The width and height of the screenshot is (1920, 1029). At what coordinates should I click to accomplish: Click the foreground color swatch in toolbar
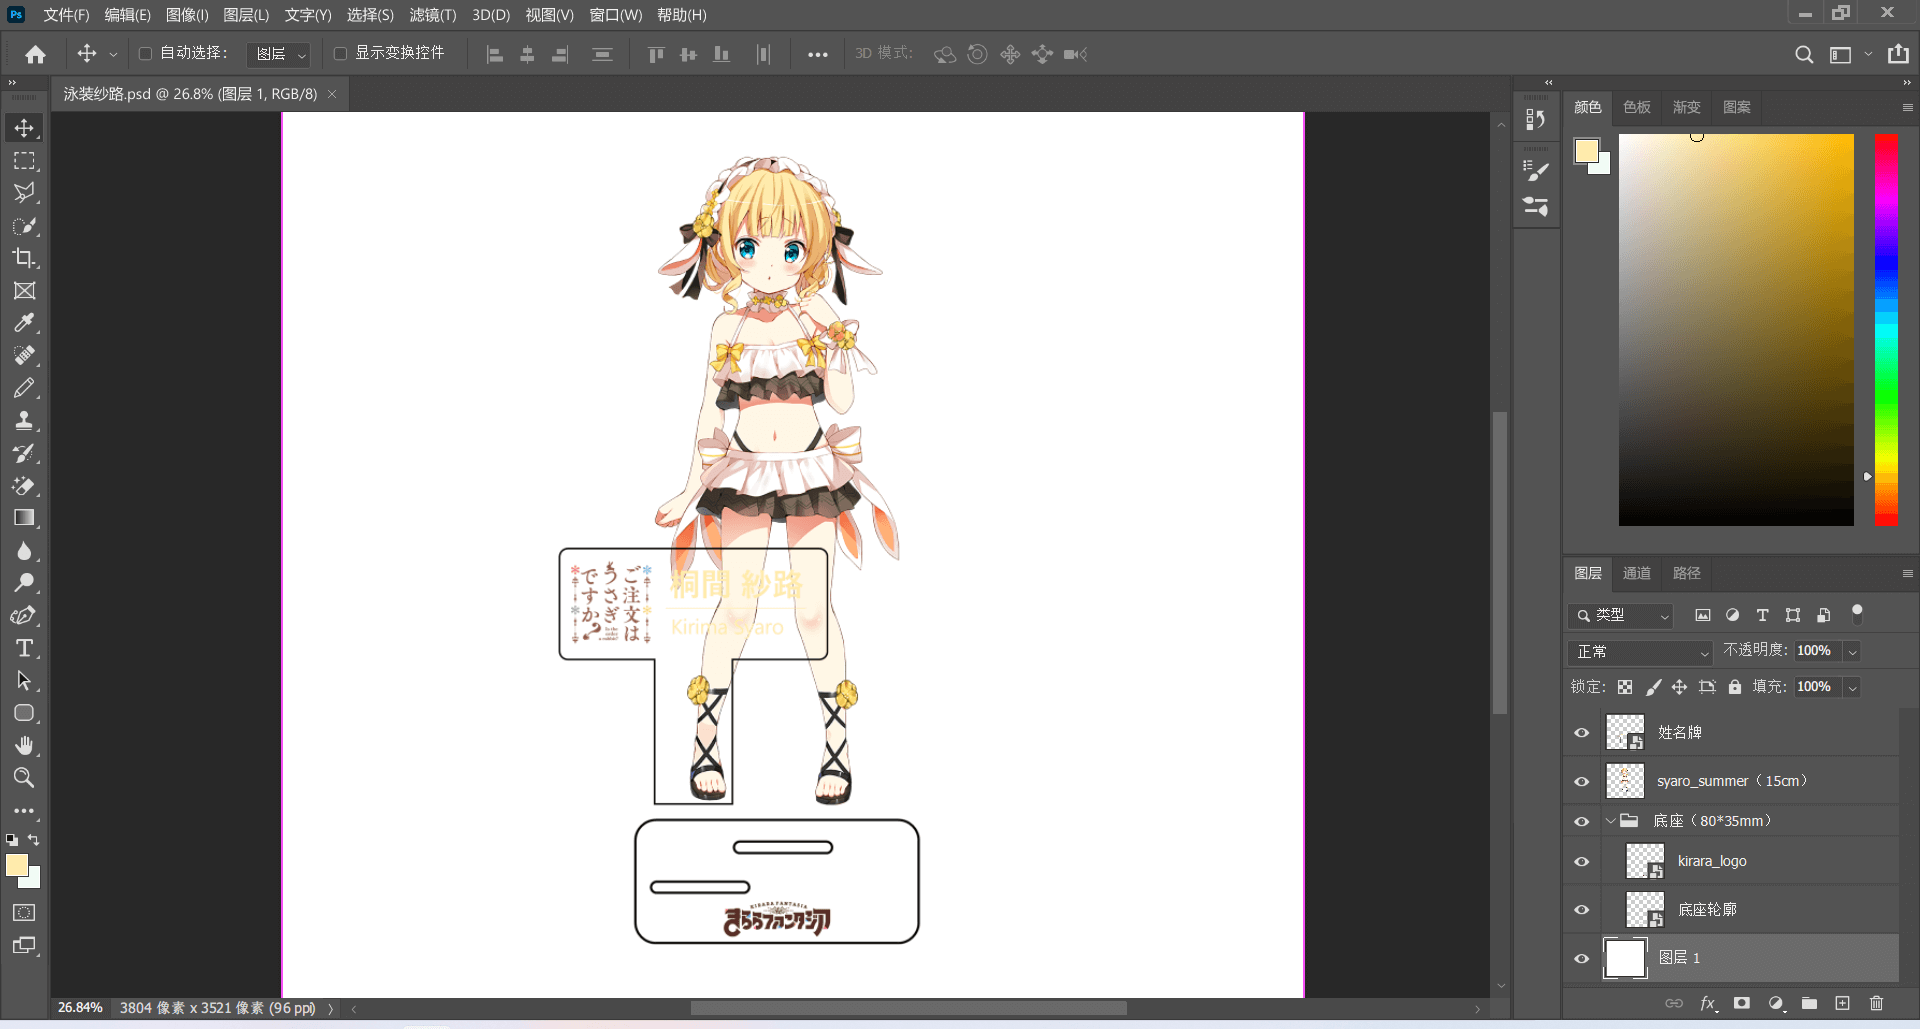[x=17, y=865]
